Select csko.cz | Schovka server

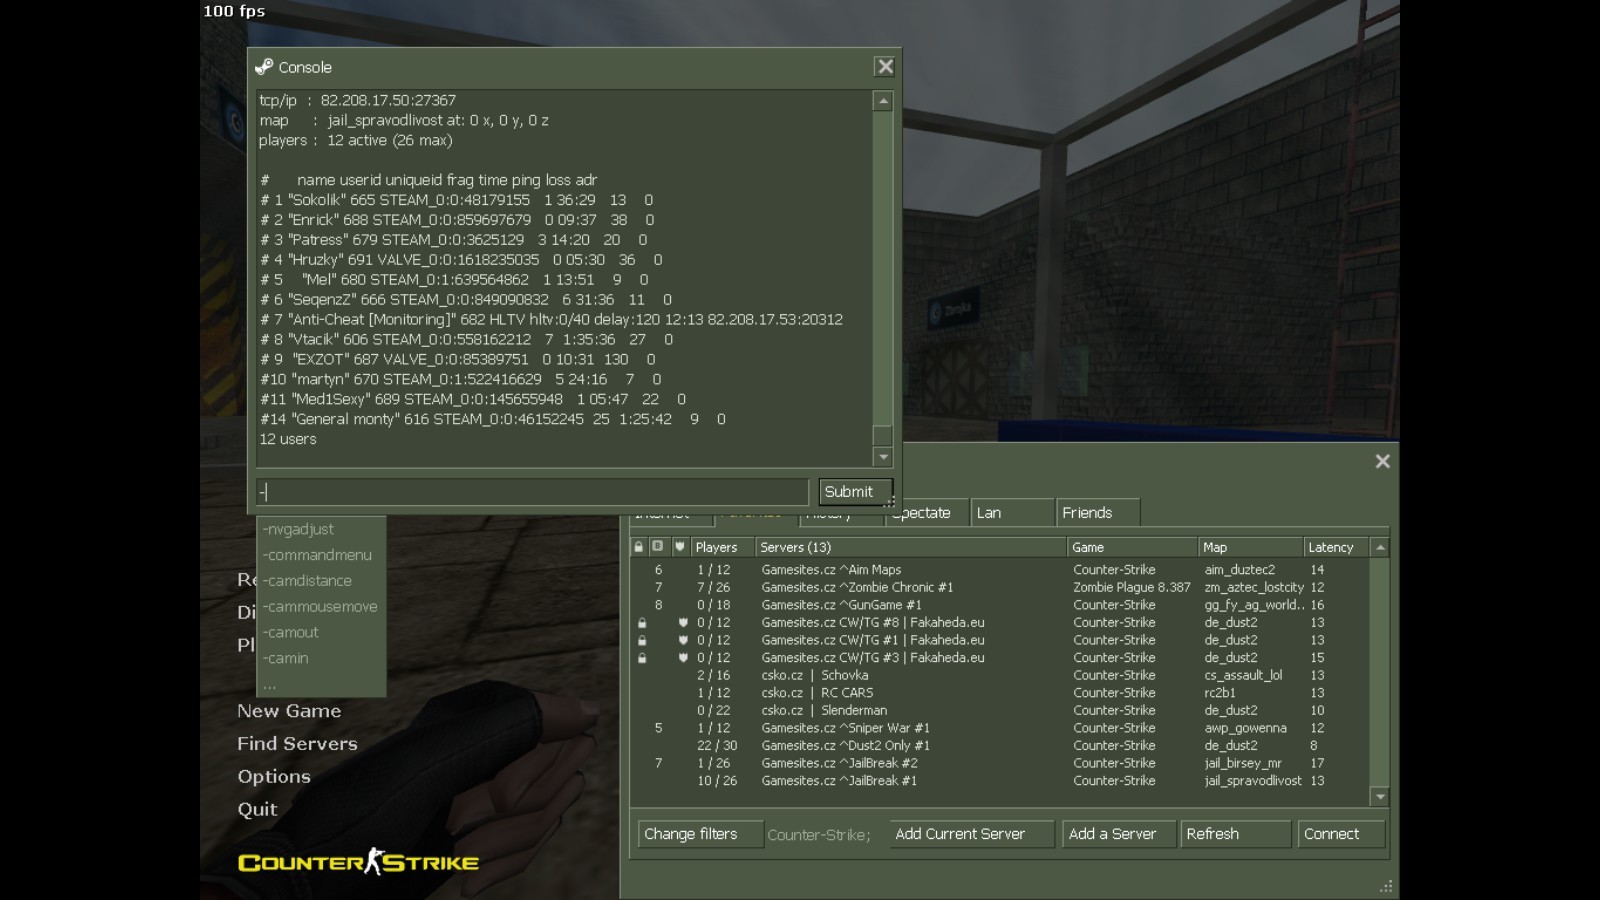coord(1000,676)
